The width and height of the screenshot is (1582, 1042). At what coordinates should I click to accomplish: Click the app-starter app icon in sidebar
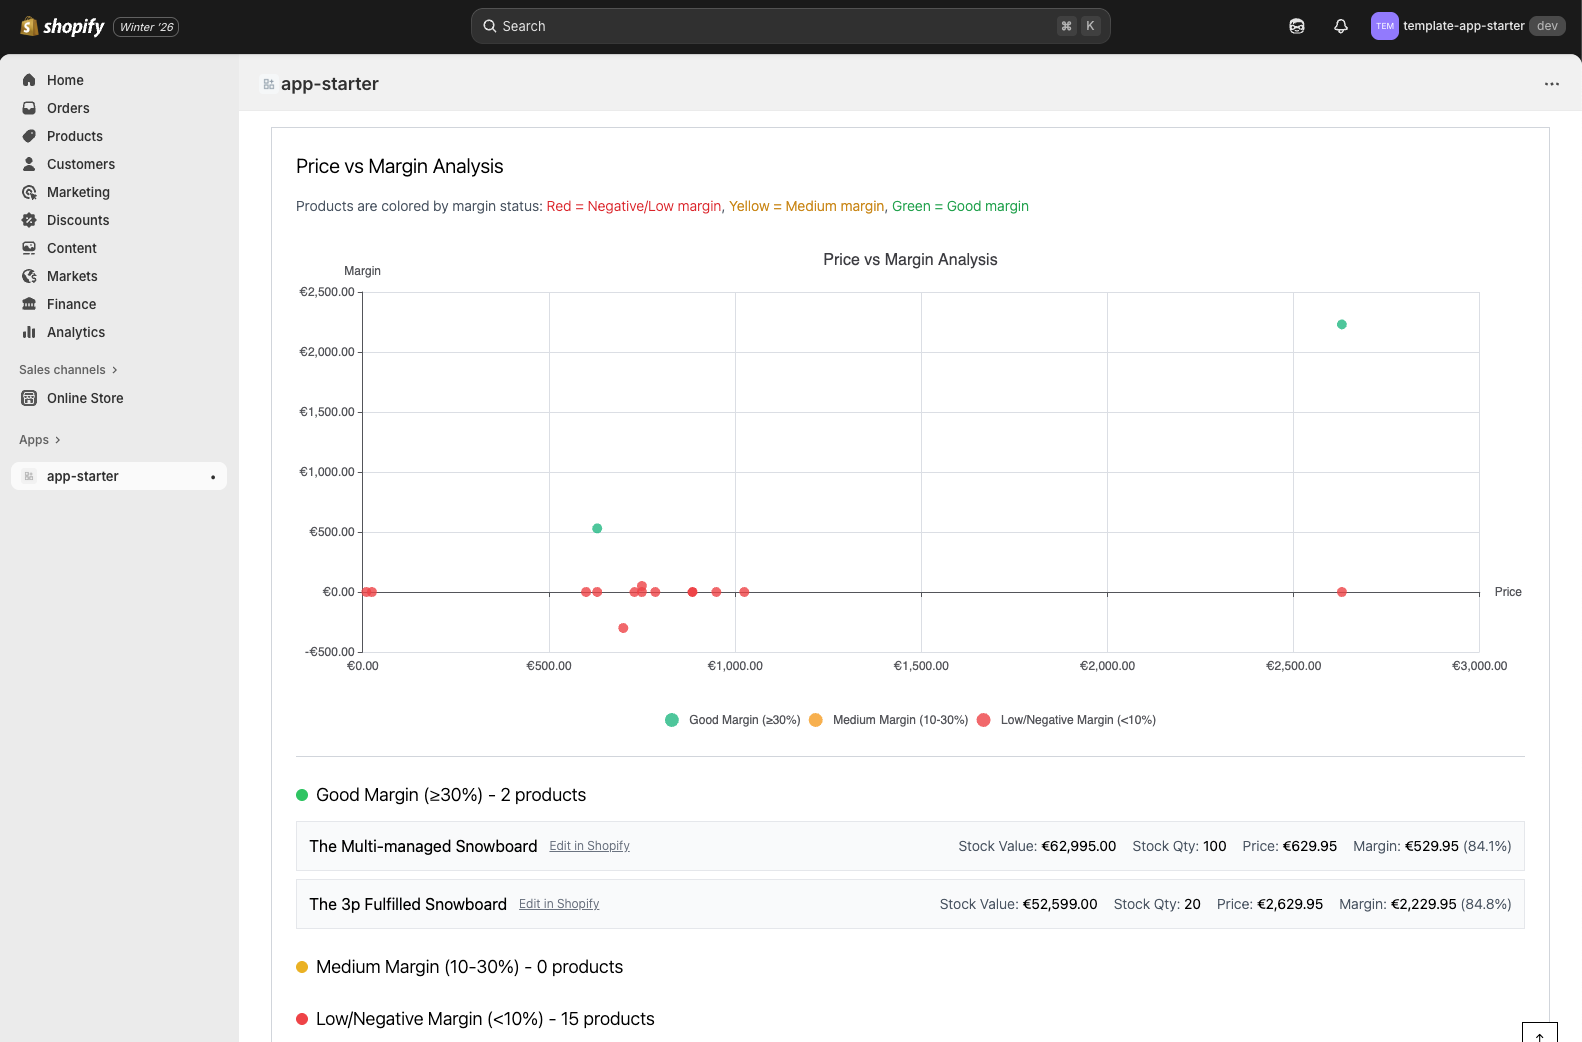[x=29, y=476]
